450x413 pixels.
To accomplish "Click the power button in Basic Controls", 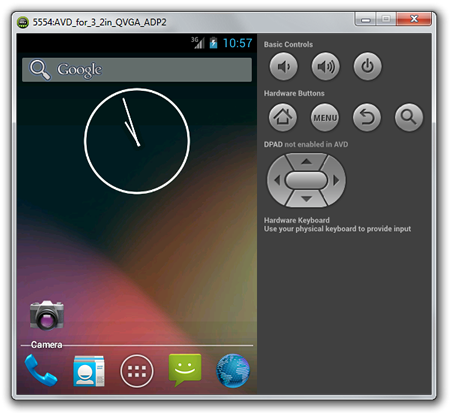I will point(367,66).
